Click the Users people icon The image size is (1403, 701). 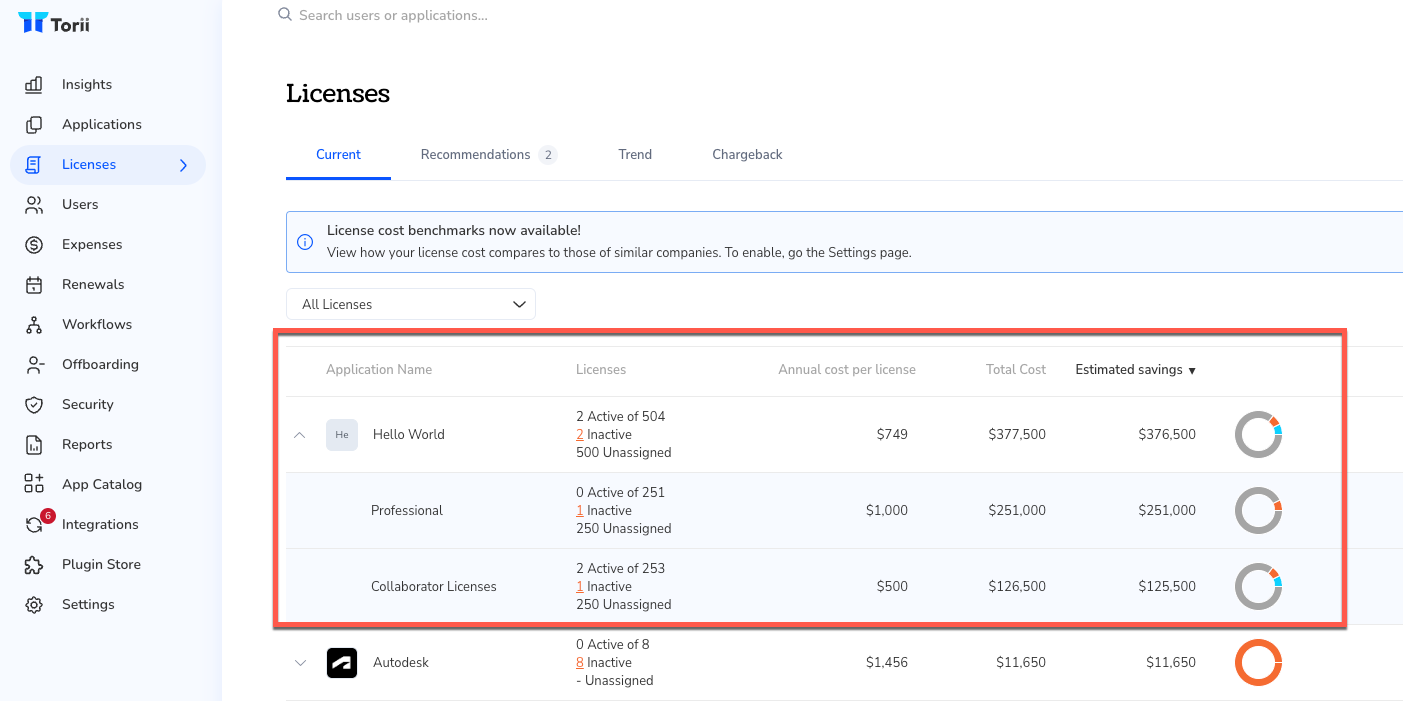click(x=34, y=205)
